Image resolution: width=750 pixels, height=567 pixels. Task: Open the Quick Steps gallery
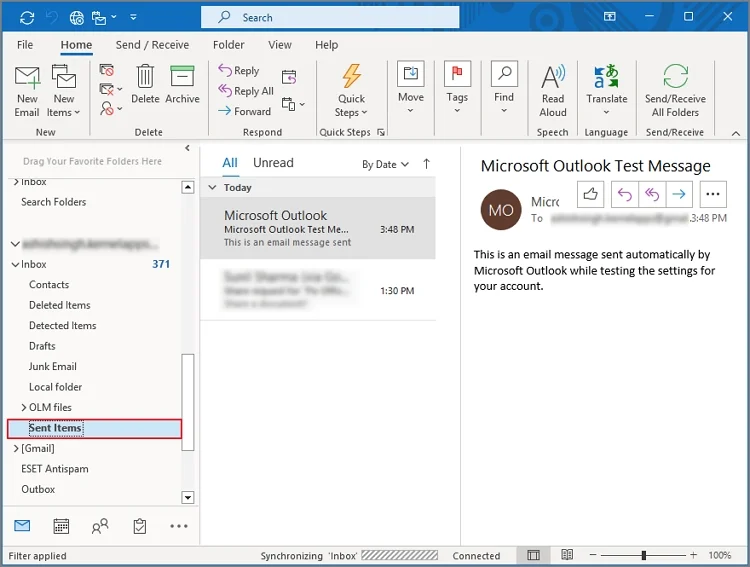point(351,91)
